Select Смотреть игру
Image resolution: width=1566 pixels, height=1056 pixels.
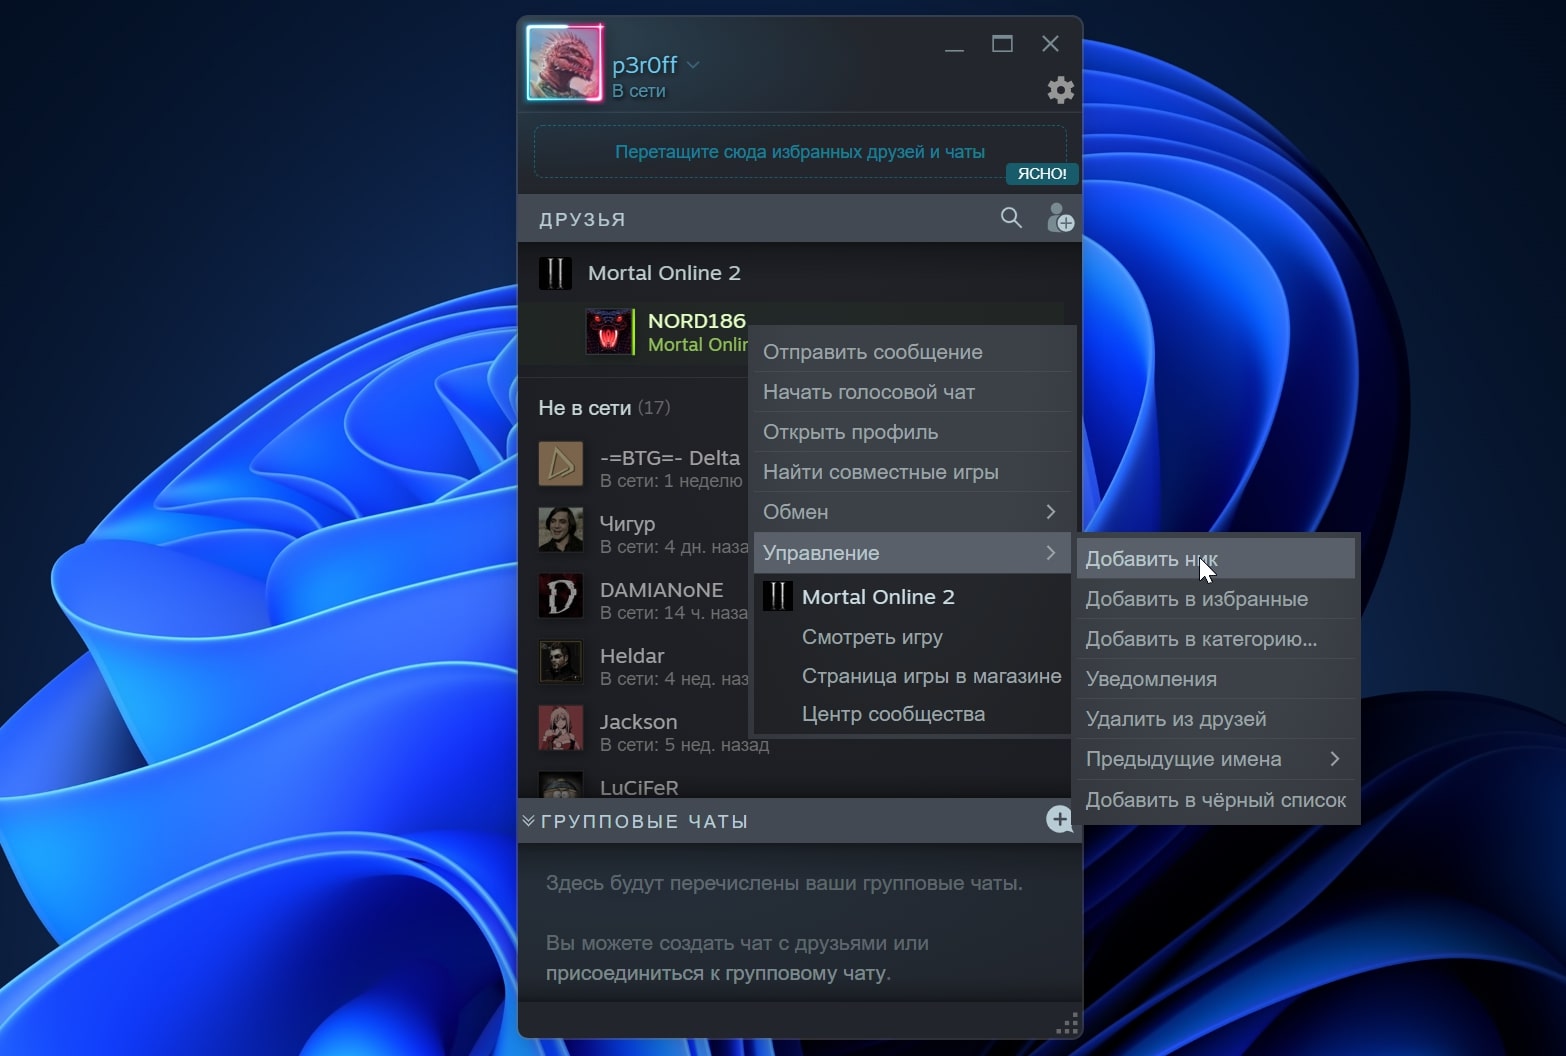[912, 637]
